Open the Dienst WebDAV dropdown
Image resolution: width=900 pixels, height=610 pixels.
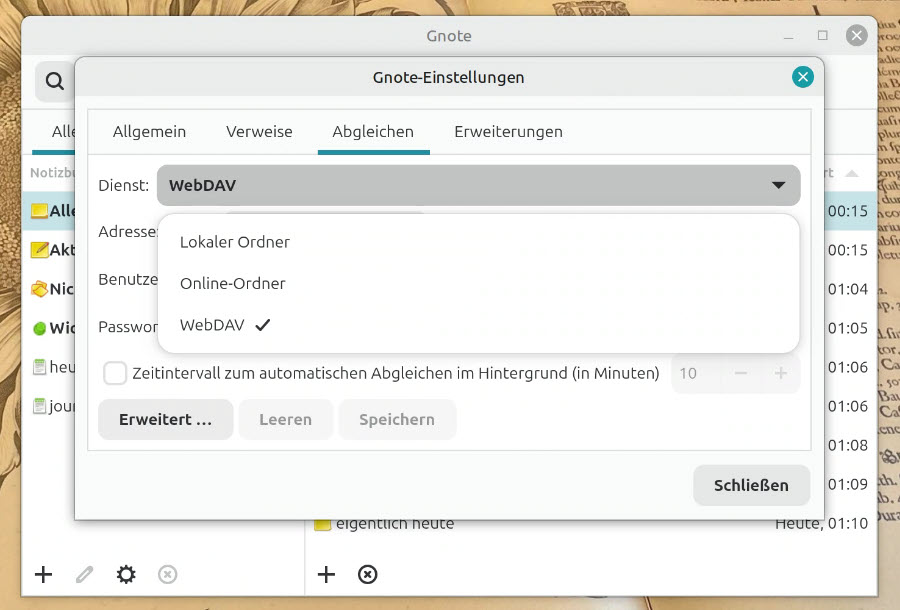(x=479, y=185)
